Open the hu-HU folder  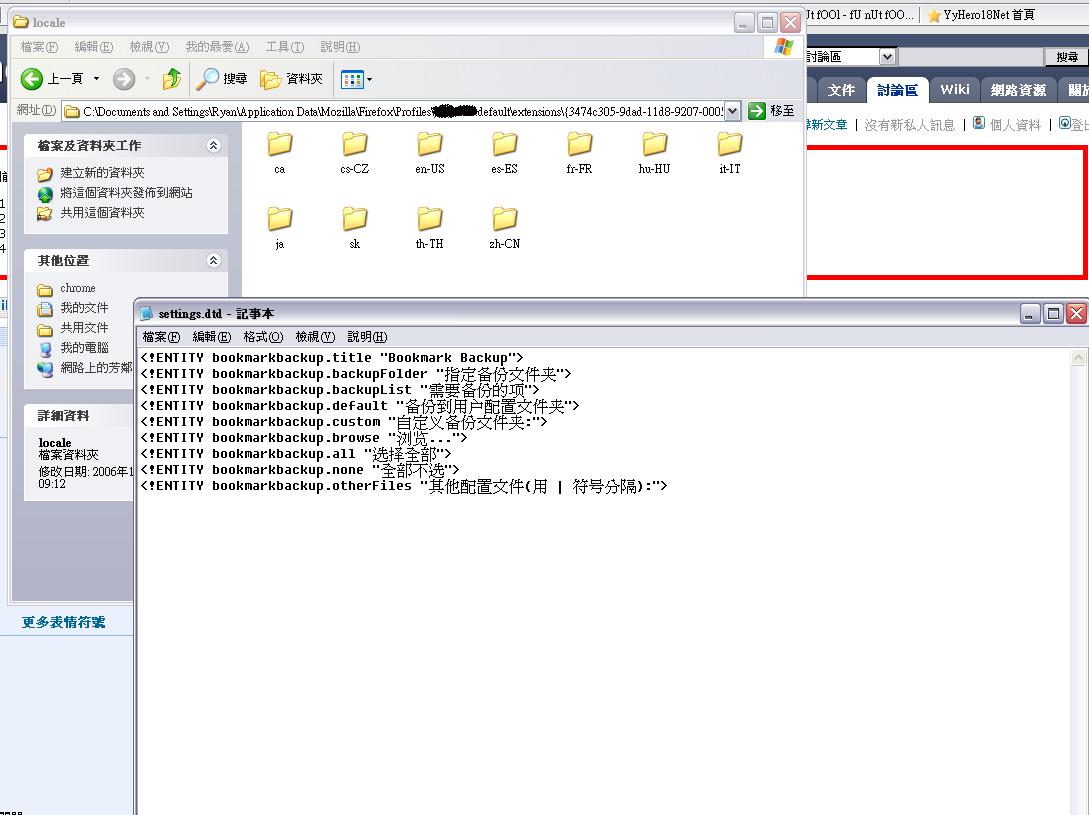654,151
